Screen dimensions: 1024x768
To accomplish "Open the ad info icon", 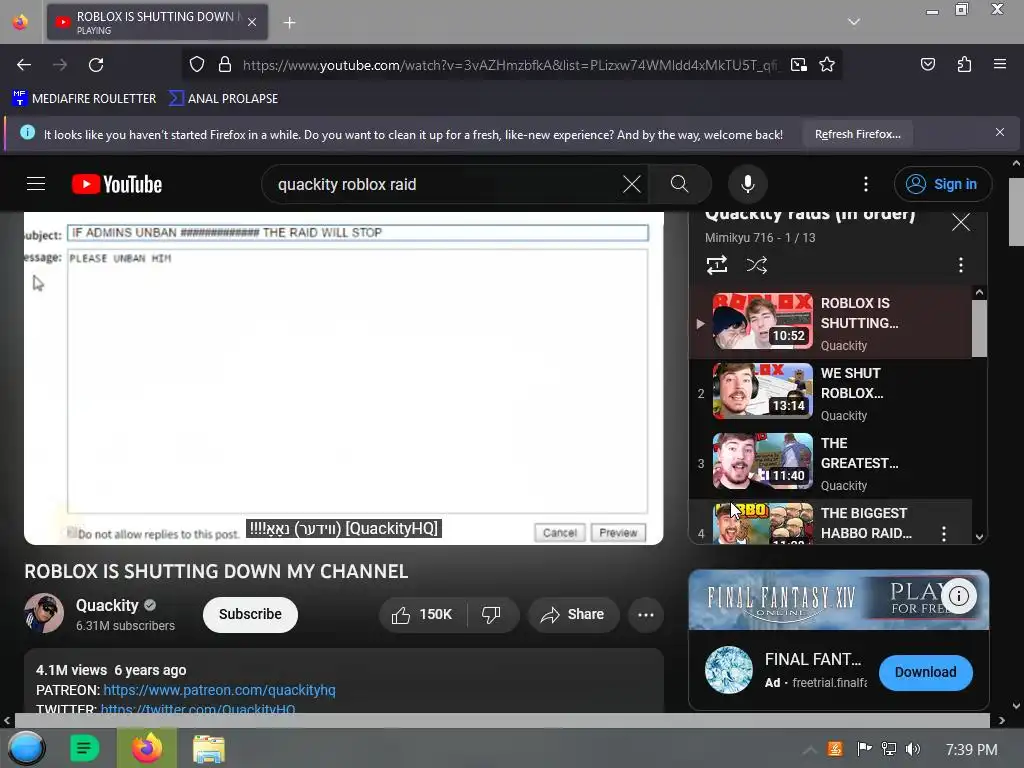I will coord(958,596).
